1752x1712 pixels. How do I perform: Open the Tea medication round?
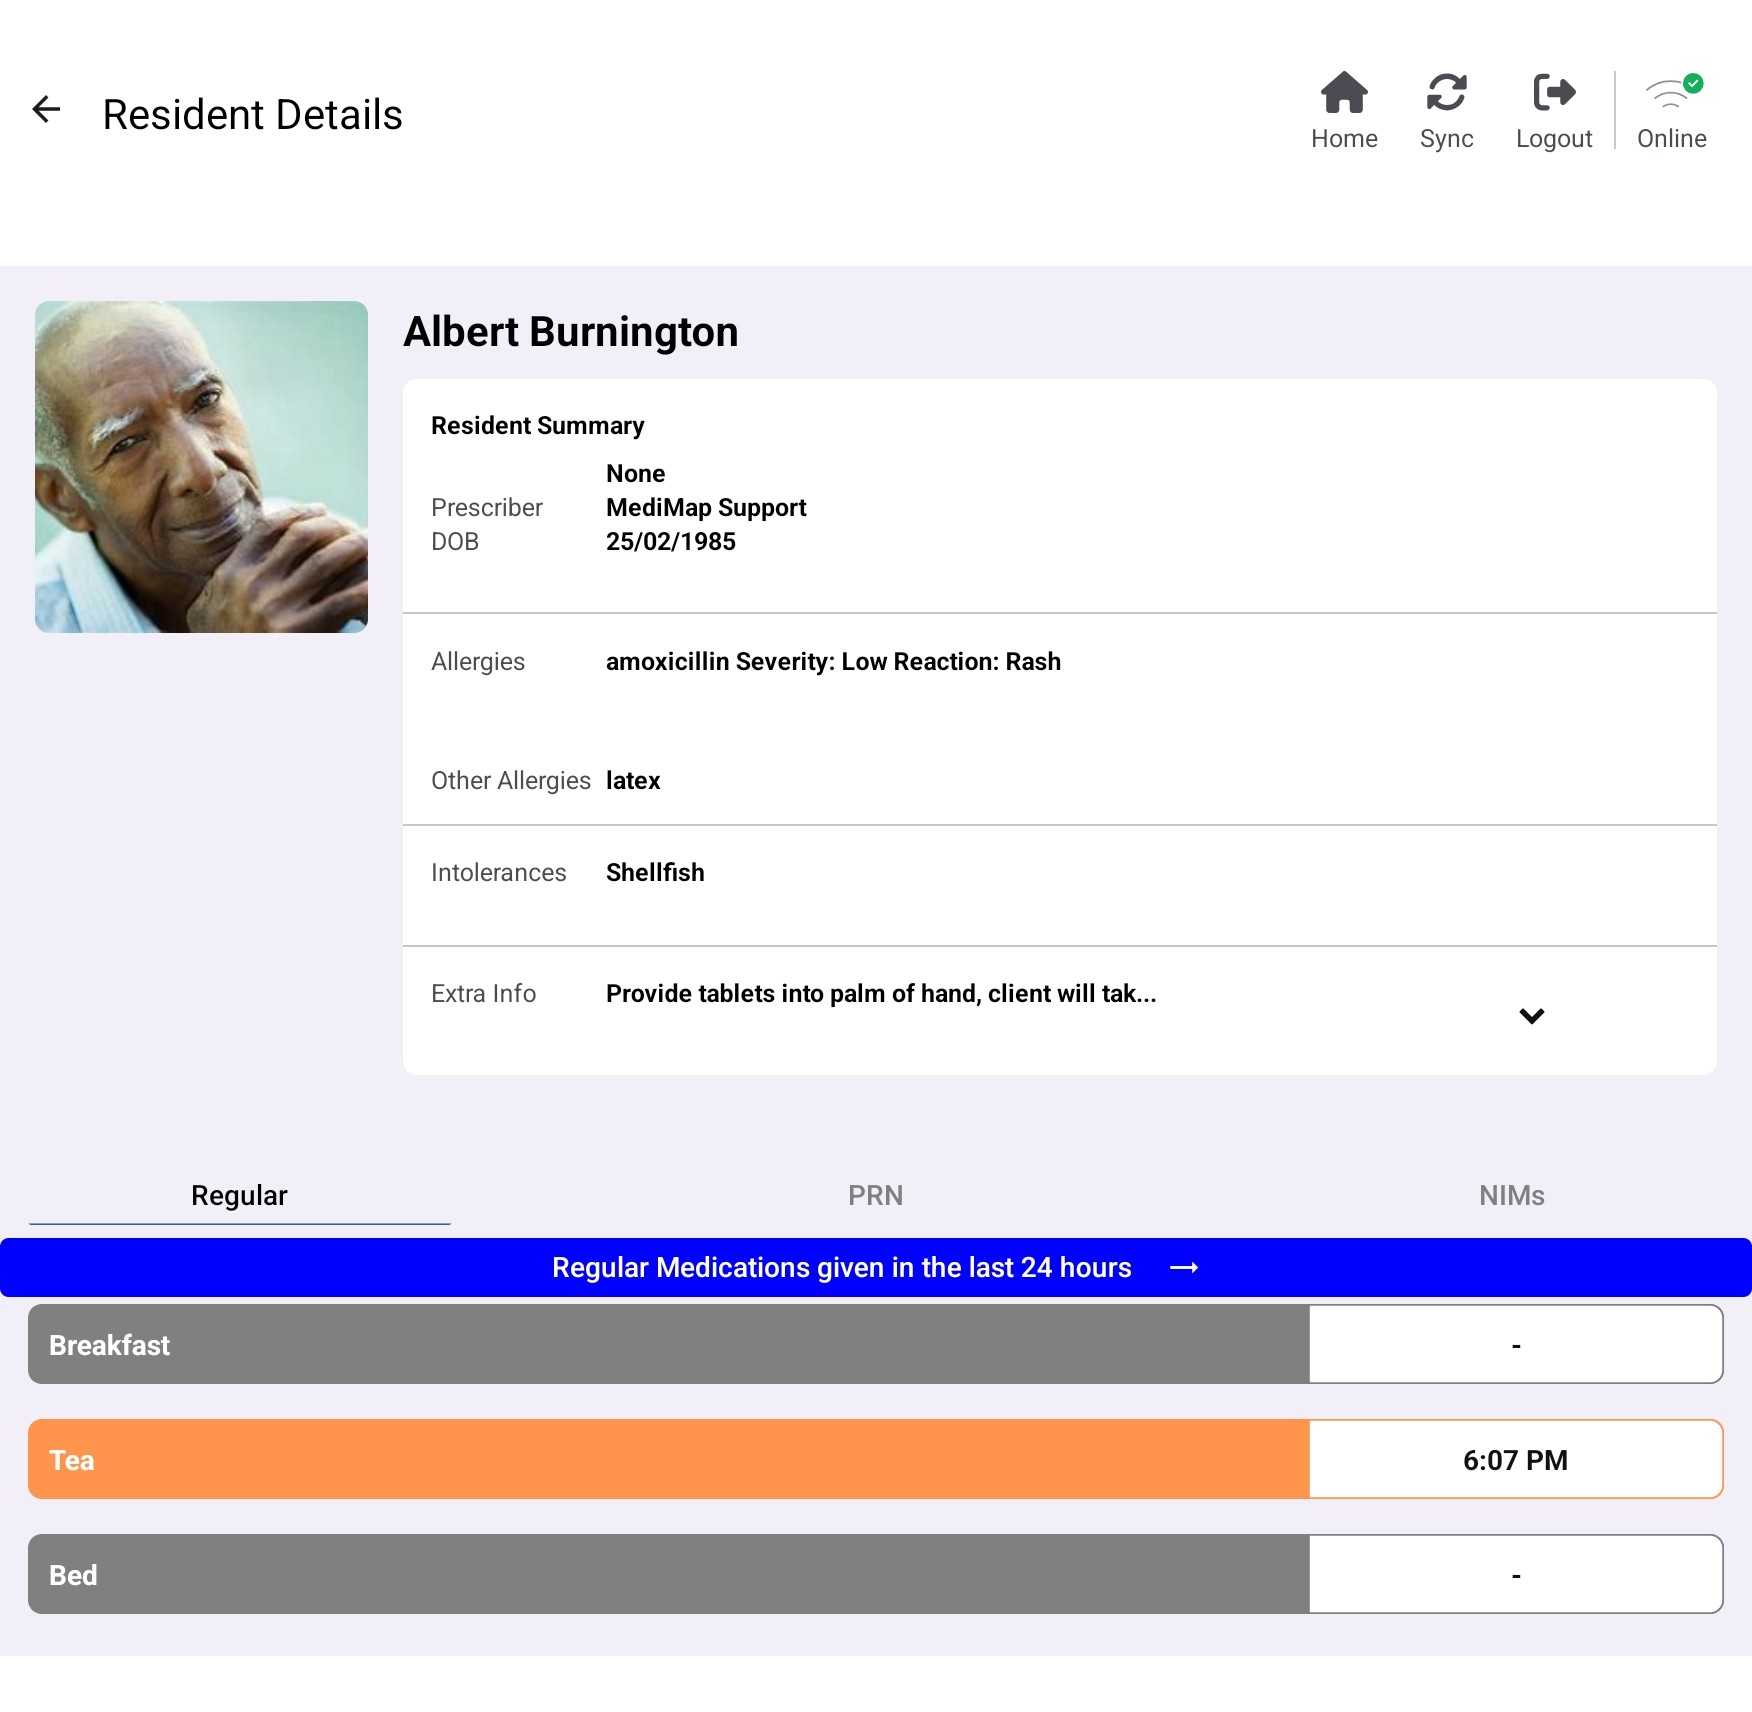click(668, 1460)
